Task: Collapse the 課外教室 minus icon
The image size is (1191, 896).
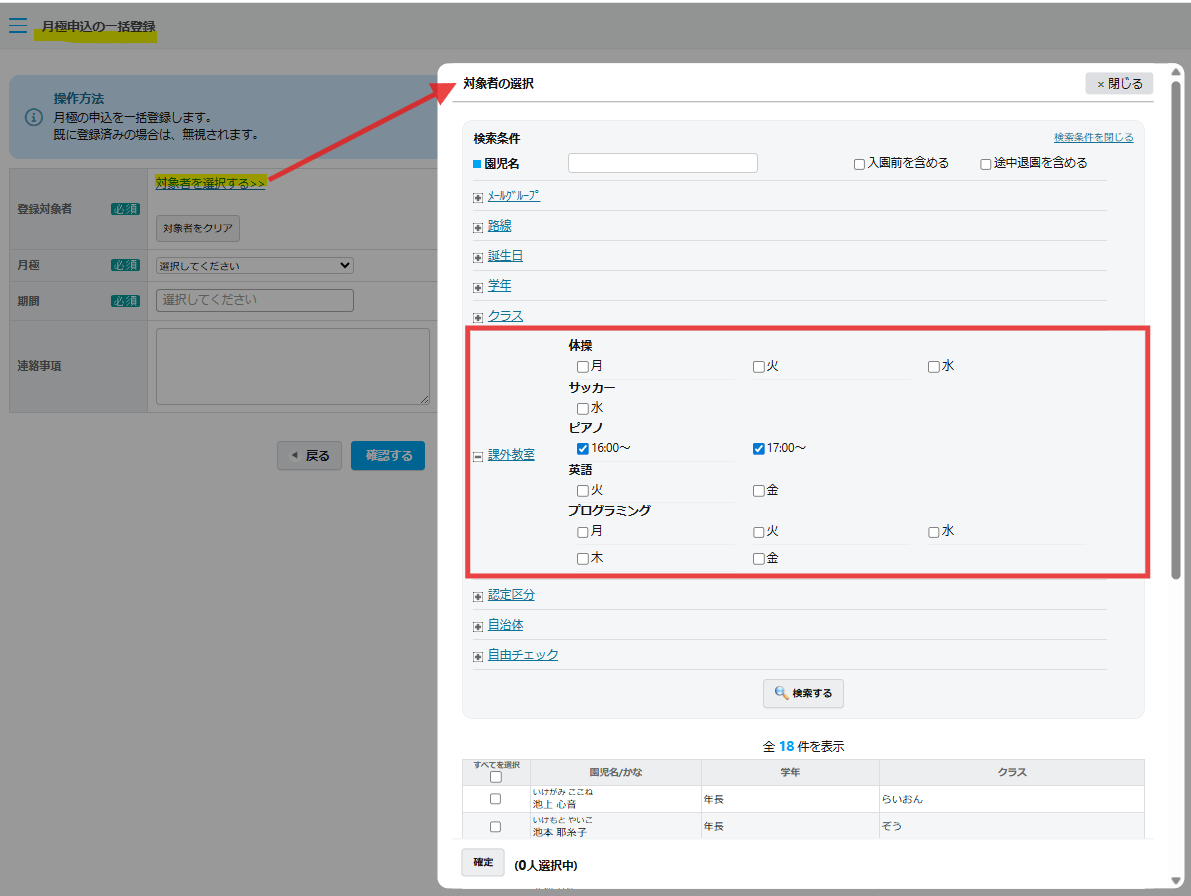Action: click(x=478, y=456)
